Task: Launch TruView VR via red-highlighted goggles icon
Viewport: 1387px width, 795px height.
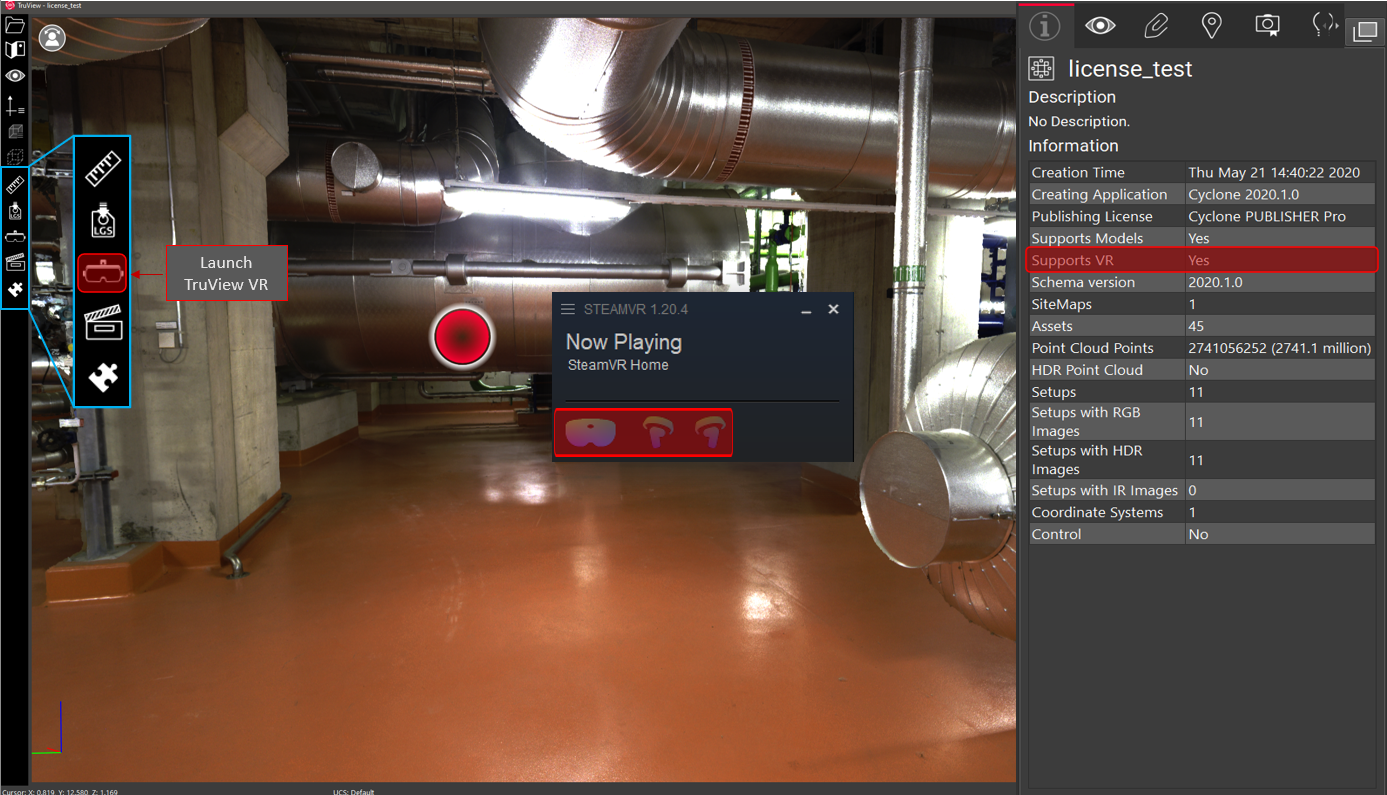Action: tap(102, 272)
